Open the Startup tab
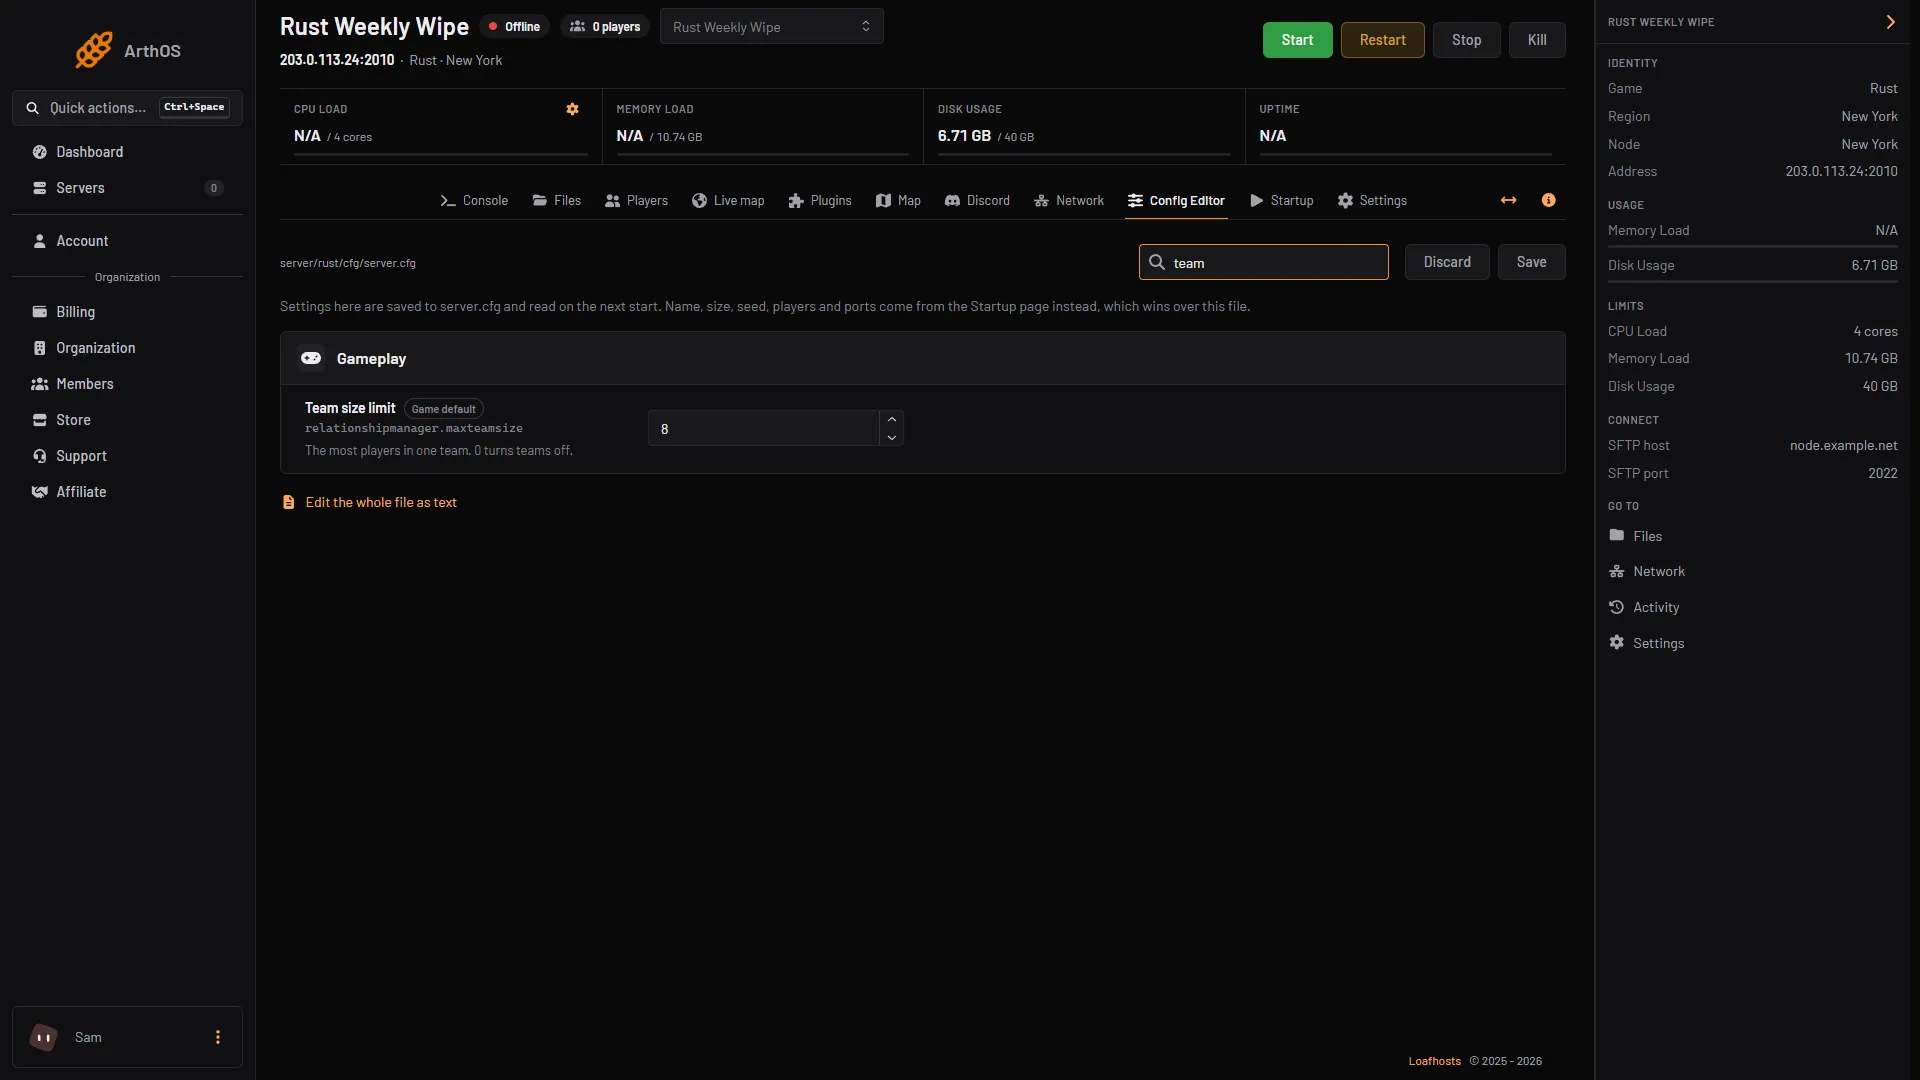 coord(1282,200)
